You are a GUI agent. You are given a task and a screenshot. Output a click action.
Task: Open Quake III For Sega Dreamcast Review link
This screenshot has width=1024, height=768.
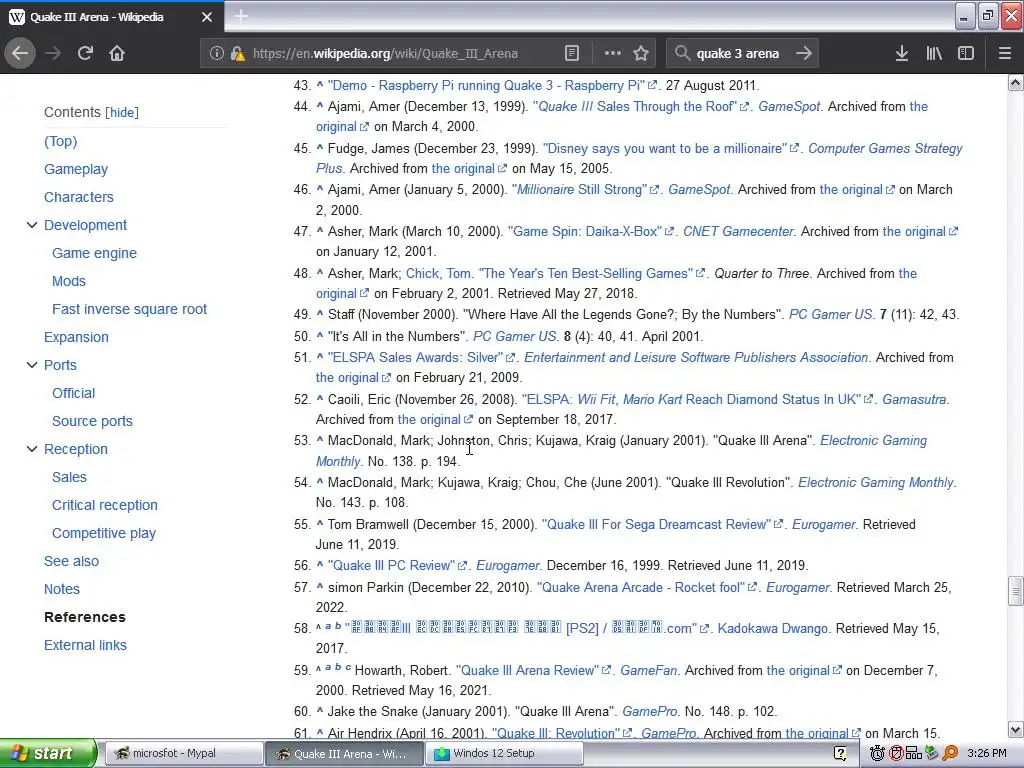click(x=662, y=524)
